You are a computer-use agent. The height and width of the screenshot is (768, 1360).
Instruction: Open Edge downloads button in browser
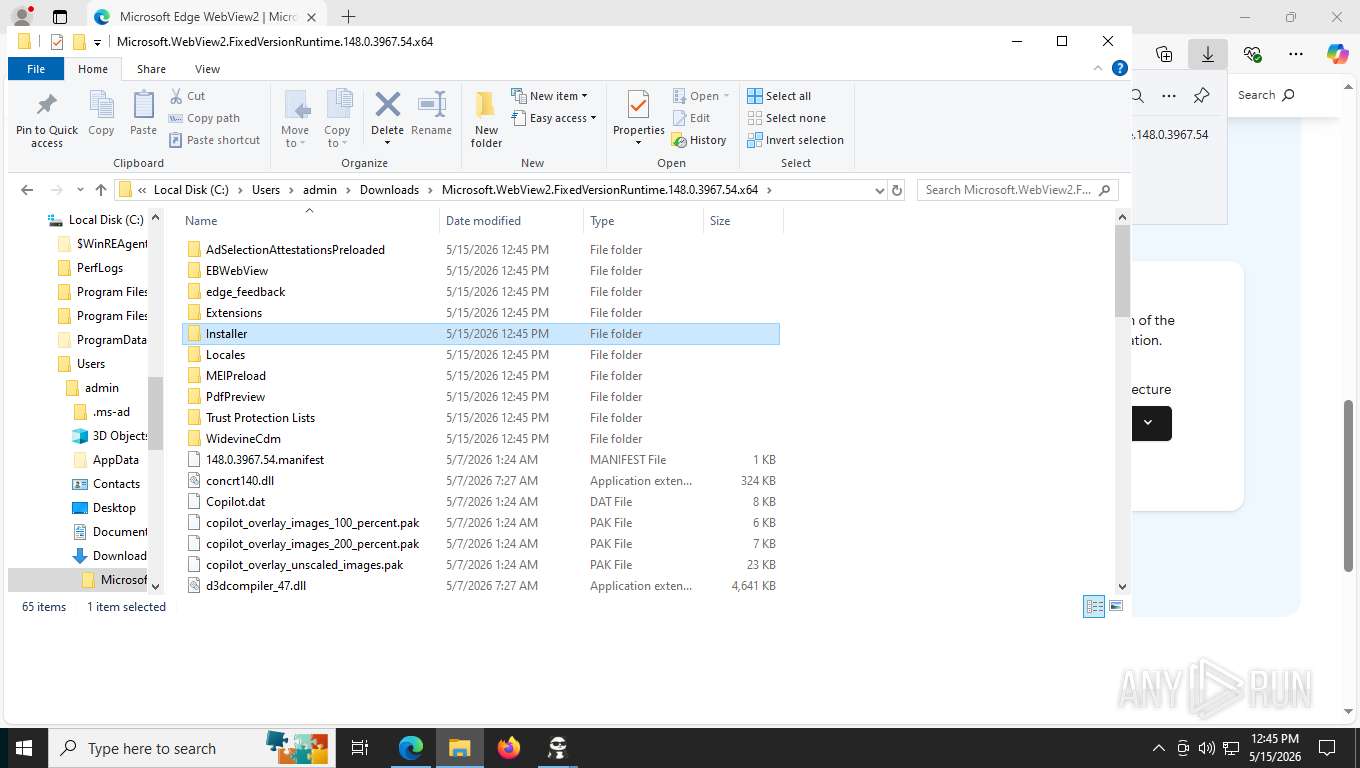(x=1207, y=54)
